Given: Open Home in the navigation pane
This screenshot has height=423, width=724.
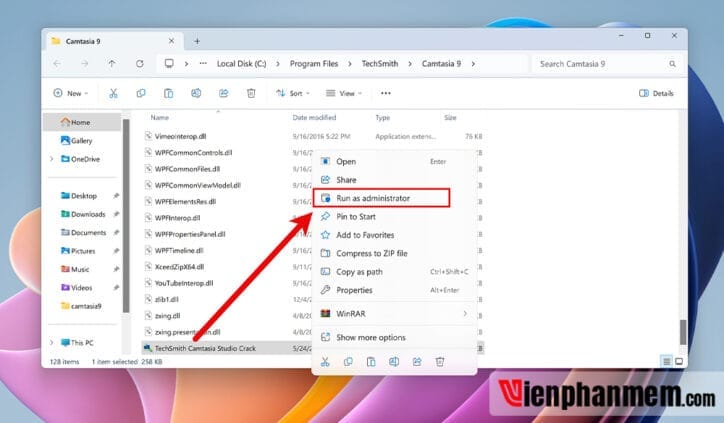Looking at the screenshot, I should pos(82,122).
